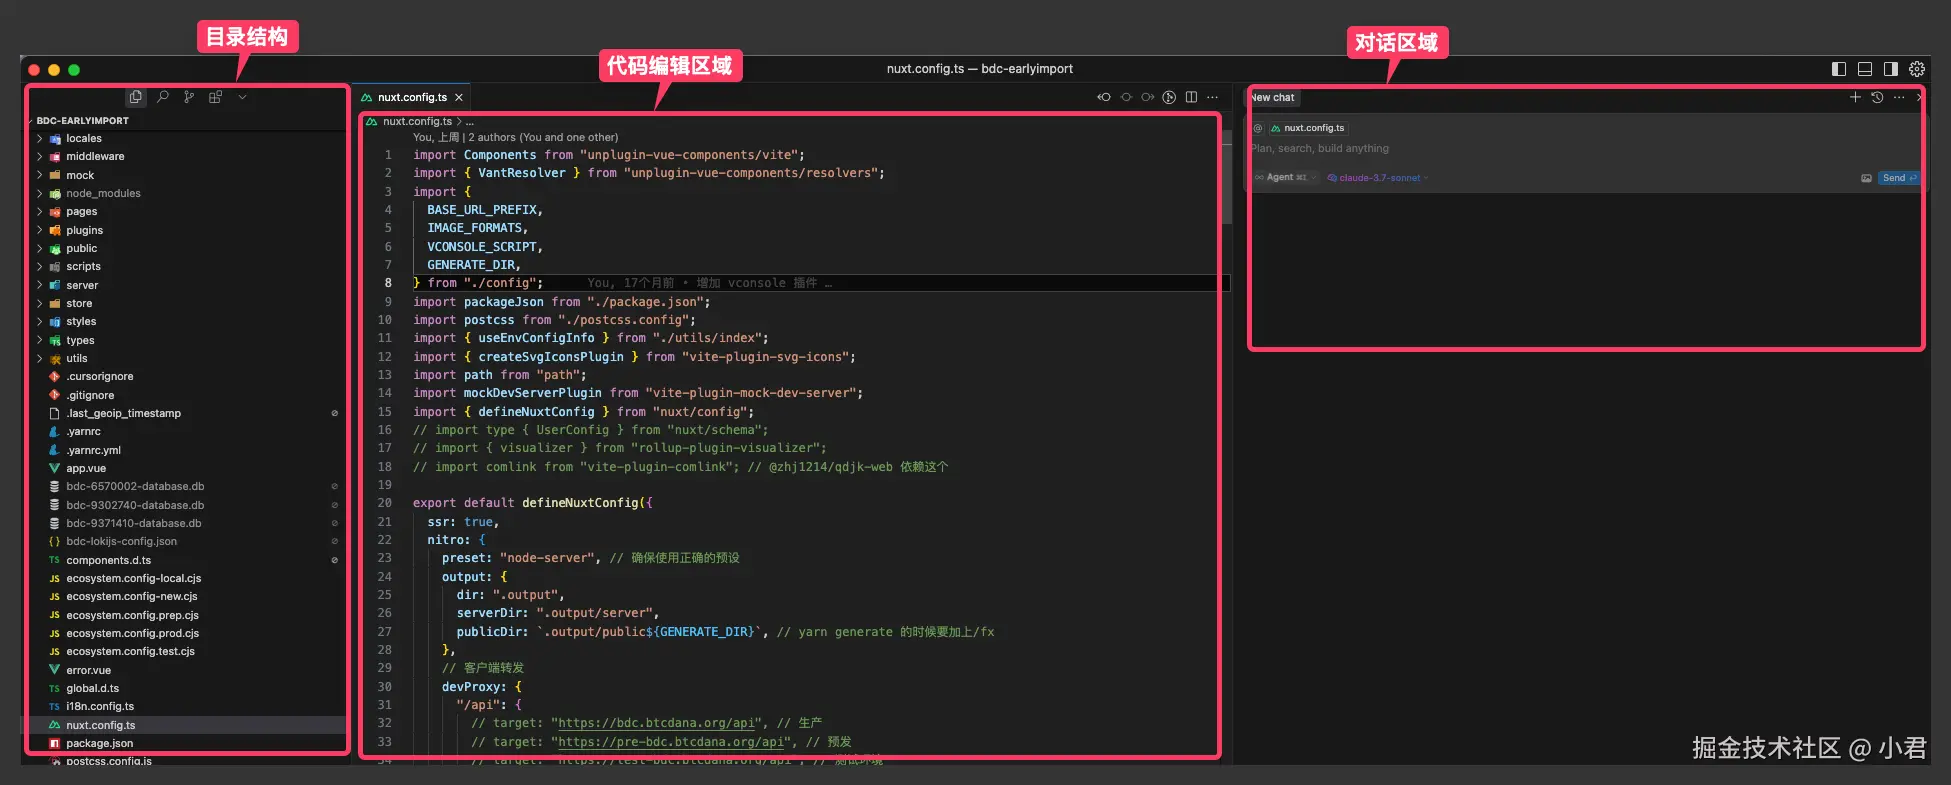
Task: Open the Search view icon
Action: coord(162,97)
